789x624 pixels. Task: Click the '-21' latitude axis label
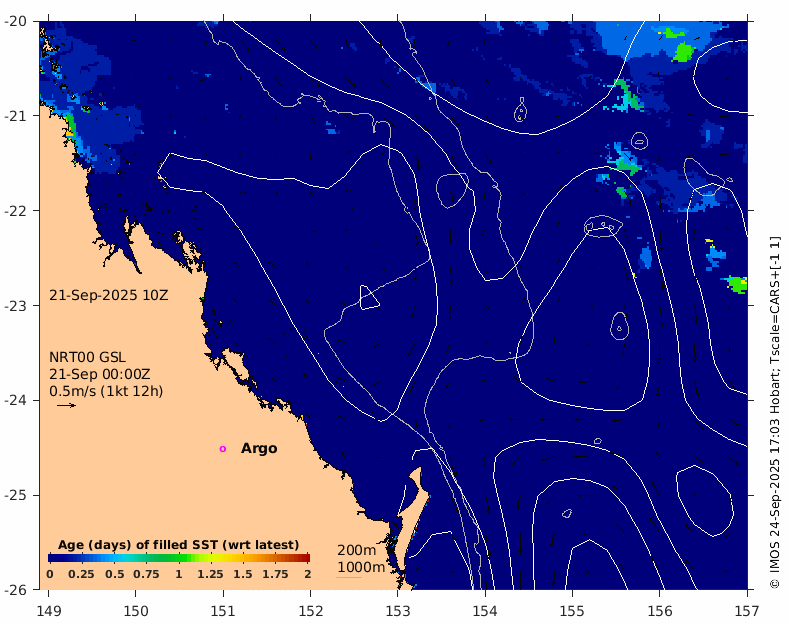(15, 116)
